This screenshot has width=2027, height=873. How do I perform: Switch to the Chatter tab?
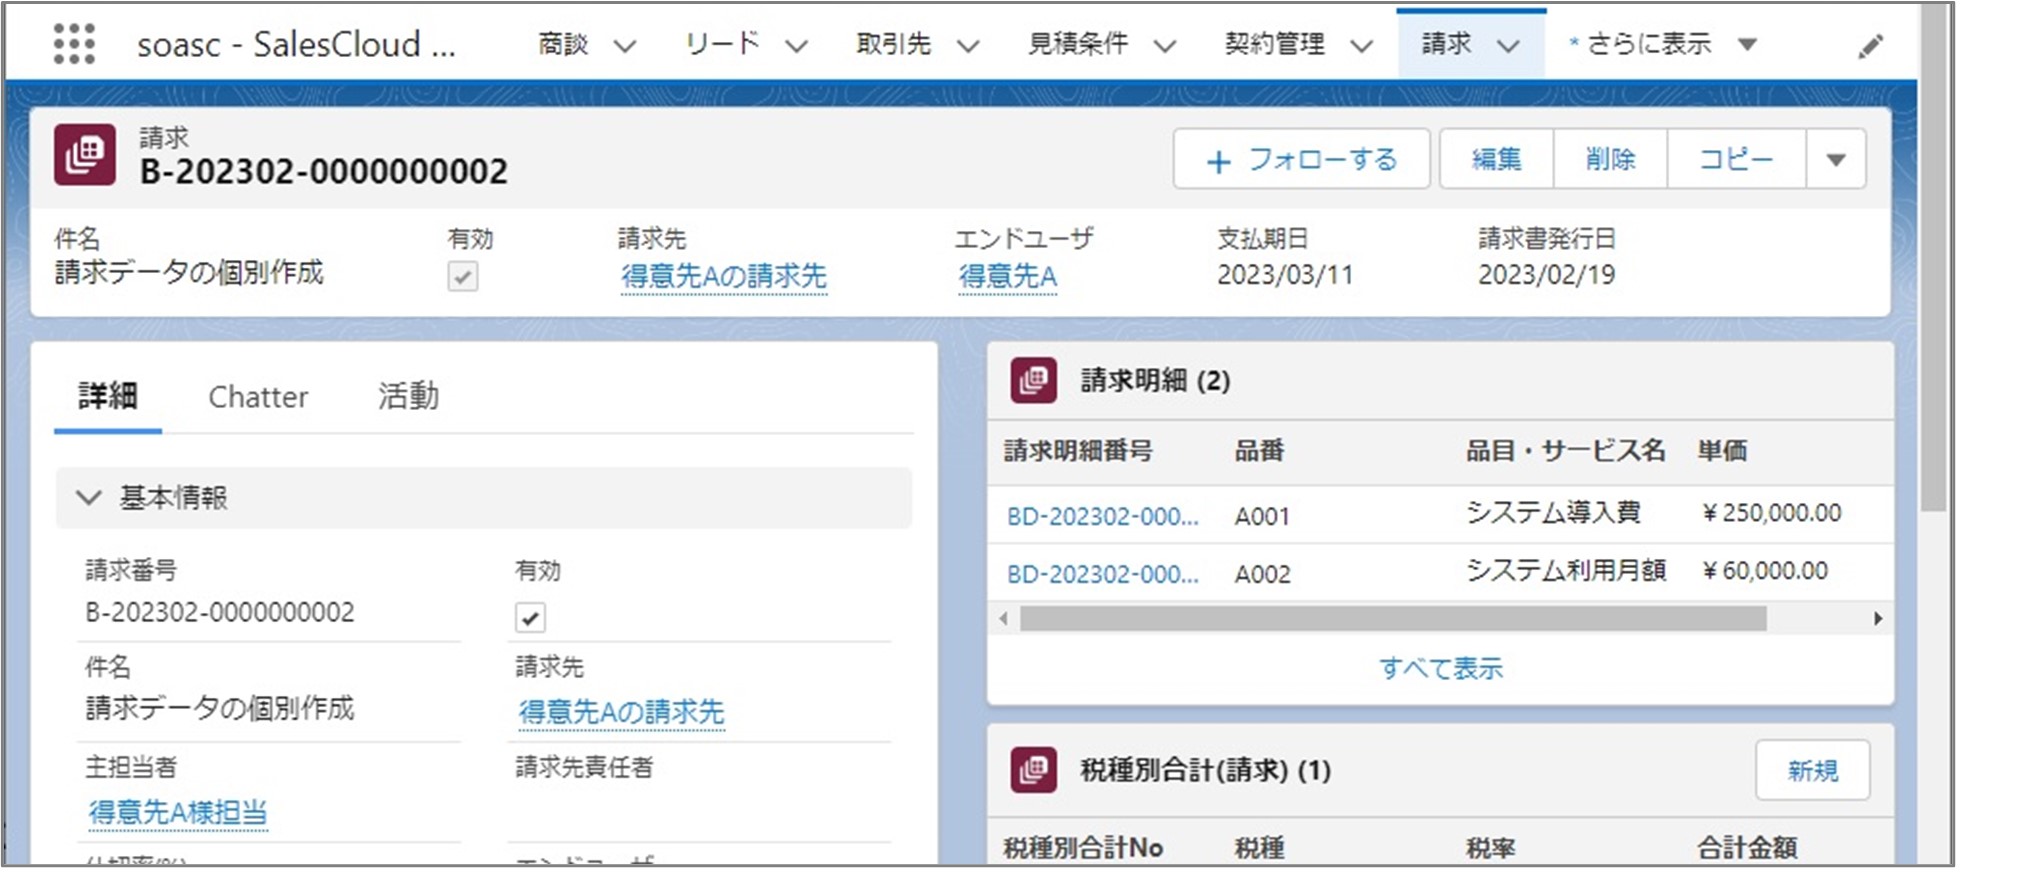(x=258, y=397)
